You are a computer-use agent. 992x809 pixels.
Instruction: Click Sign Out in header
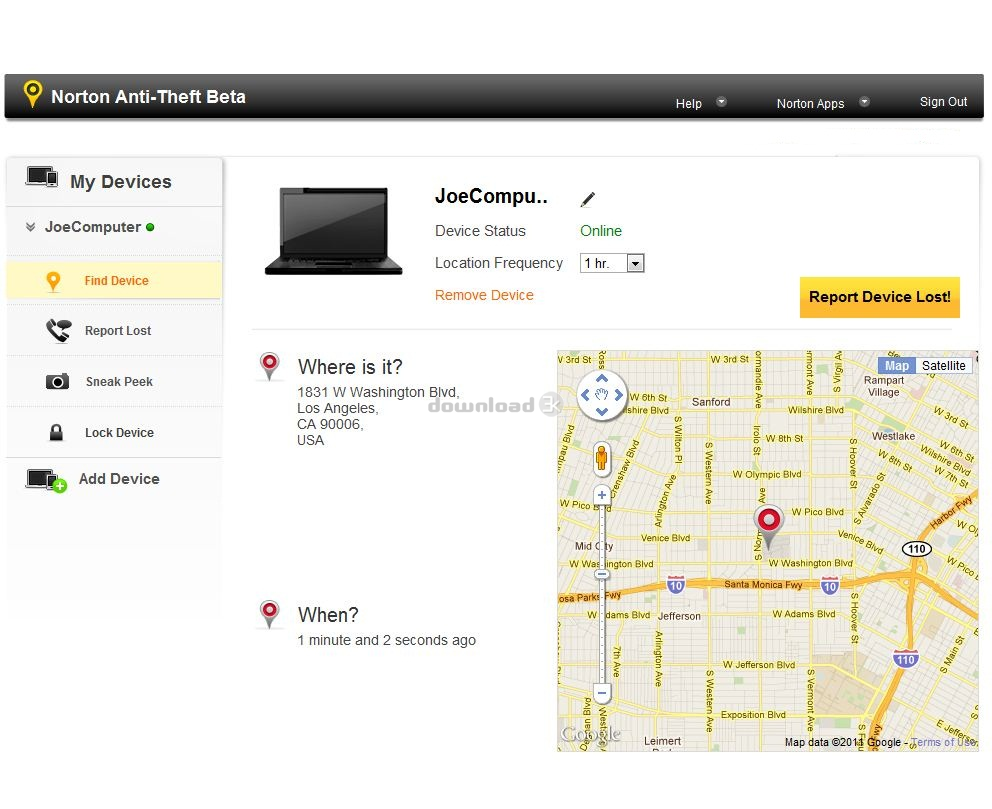pos(943,102)
